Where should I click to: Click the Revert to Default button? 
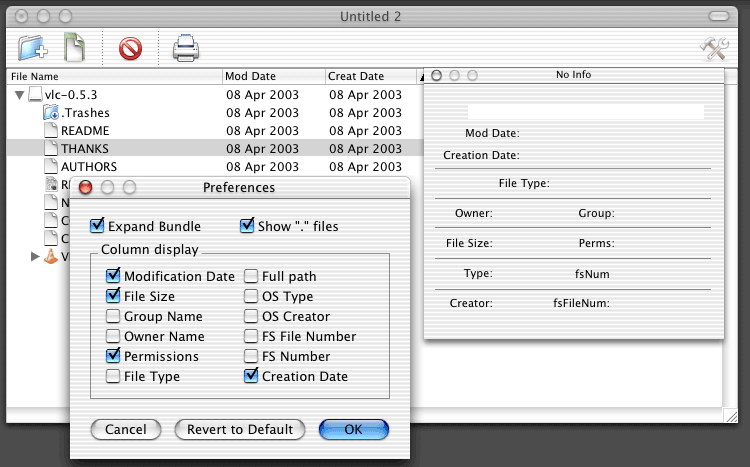240,429
